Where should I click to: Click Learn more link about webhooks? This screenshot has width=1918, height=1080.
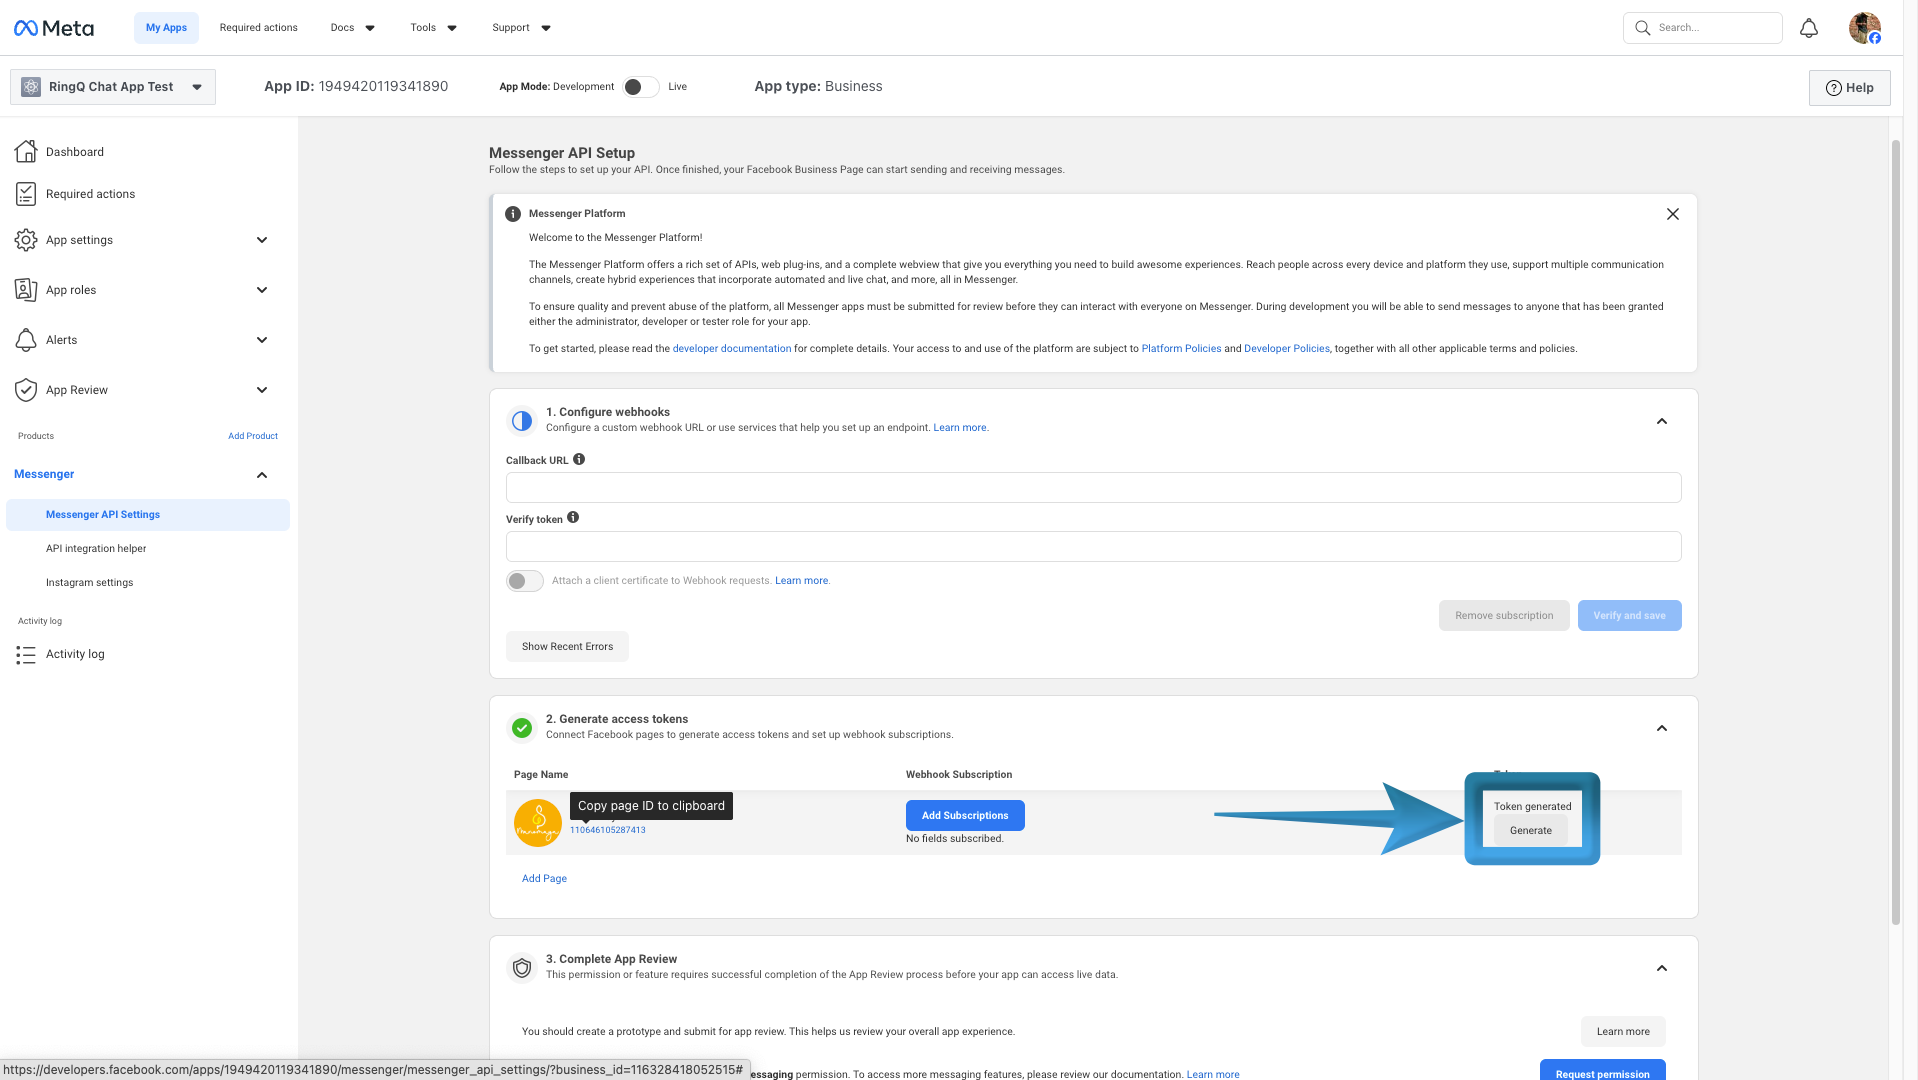click(960, 428)
